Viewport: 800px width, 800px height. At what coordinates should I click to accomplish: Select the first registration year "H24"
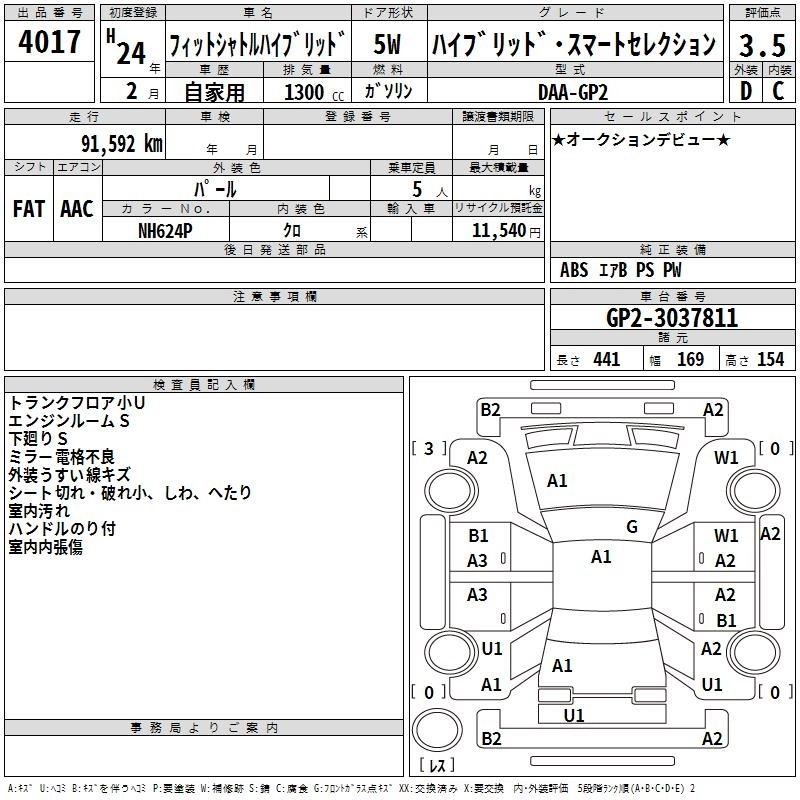(x=126, y=48)
